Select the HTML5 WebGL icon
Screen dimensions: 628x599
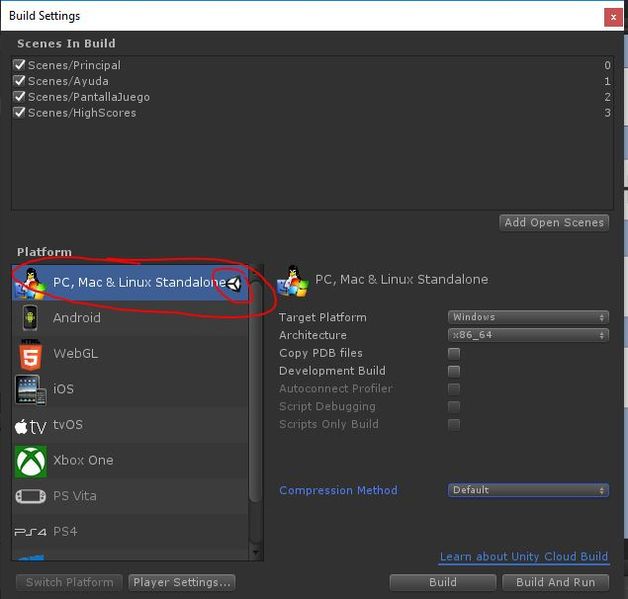tap(30, 354)
